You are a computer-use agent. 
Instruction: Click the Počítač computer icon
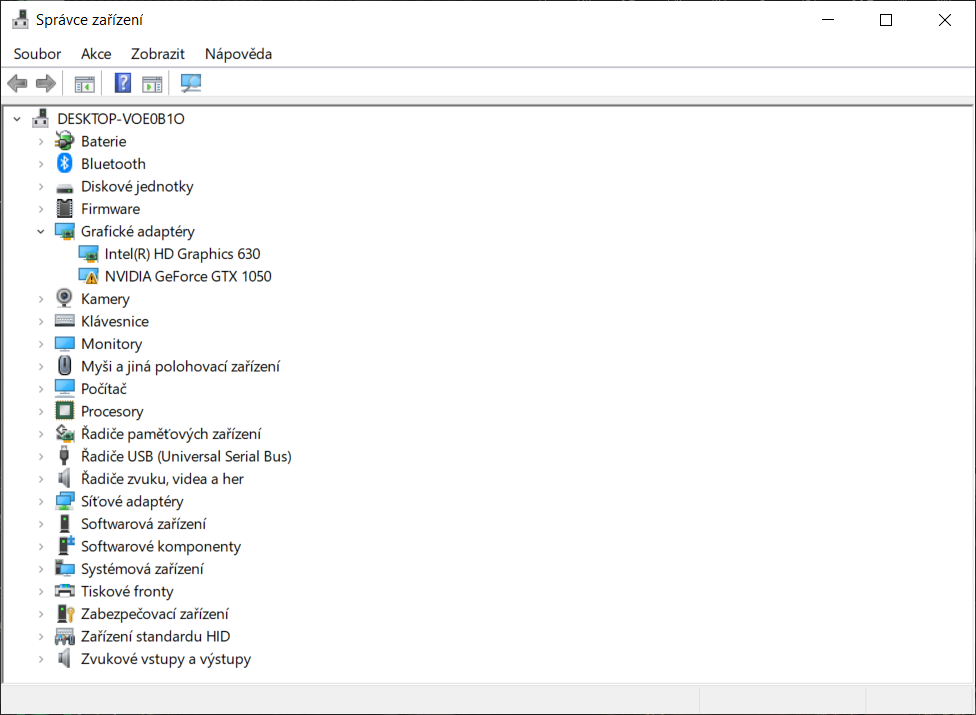pos(65,388)
